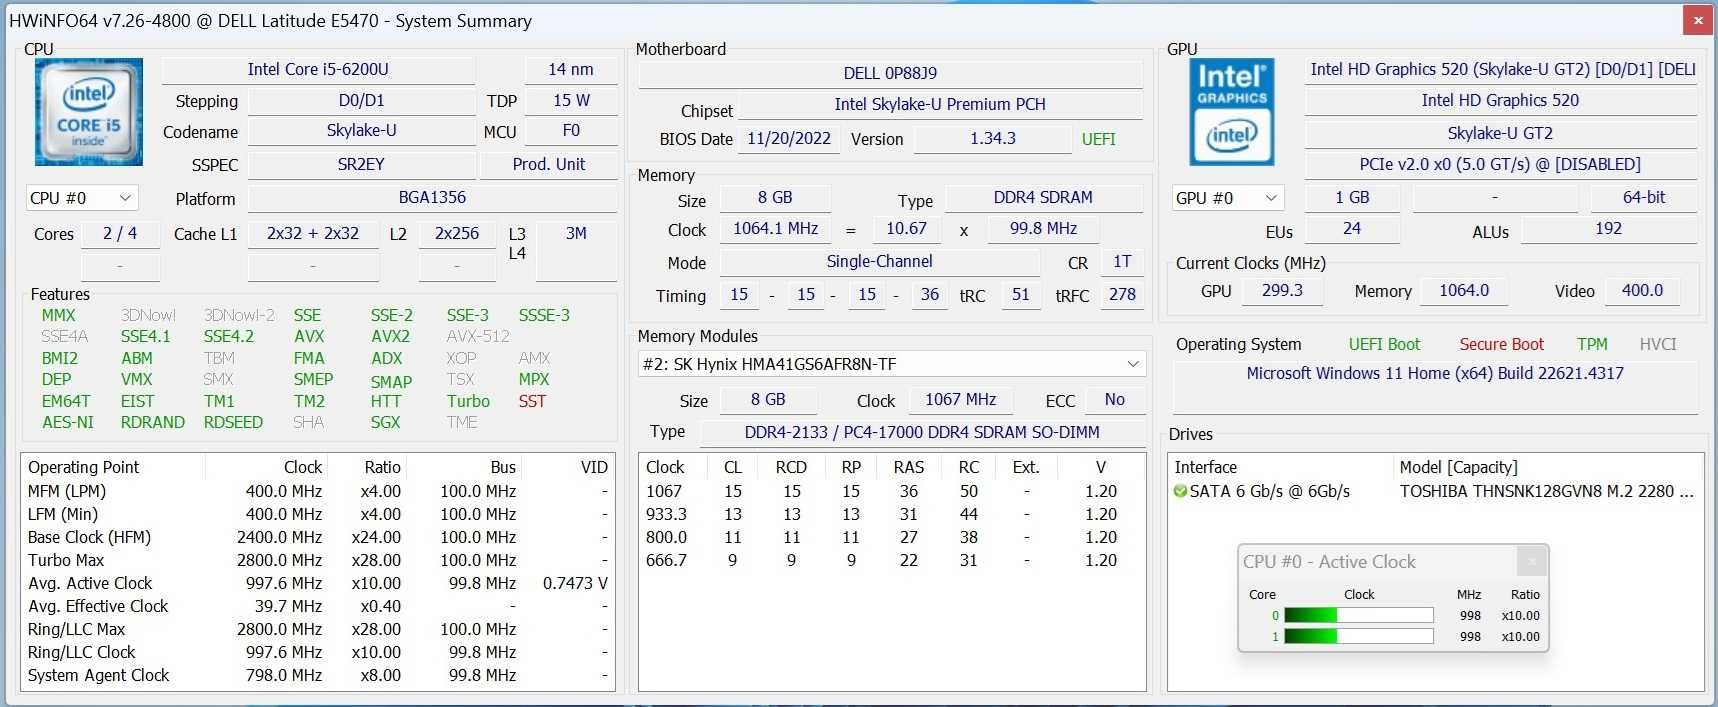Click the BGA1356 platform value
1718x707 pixels.
432,198
